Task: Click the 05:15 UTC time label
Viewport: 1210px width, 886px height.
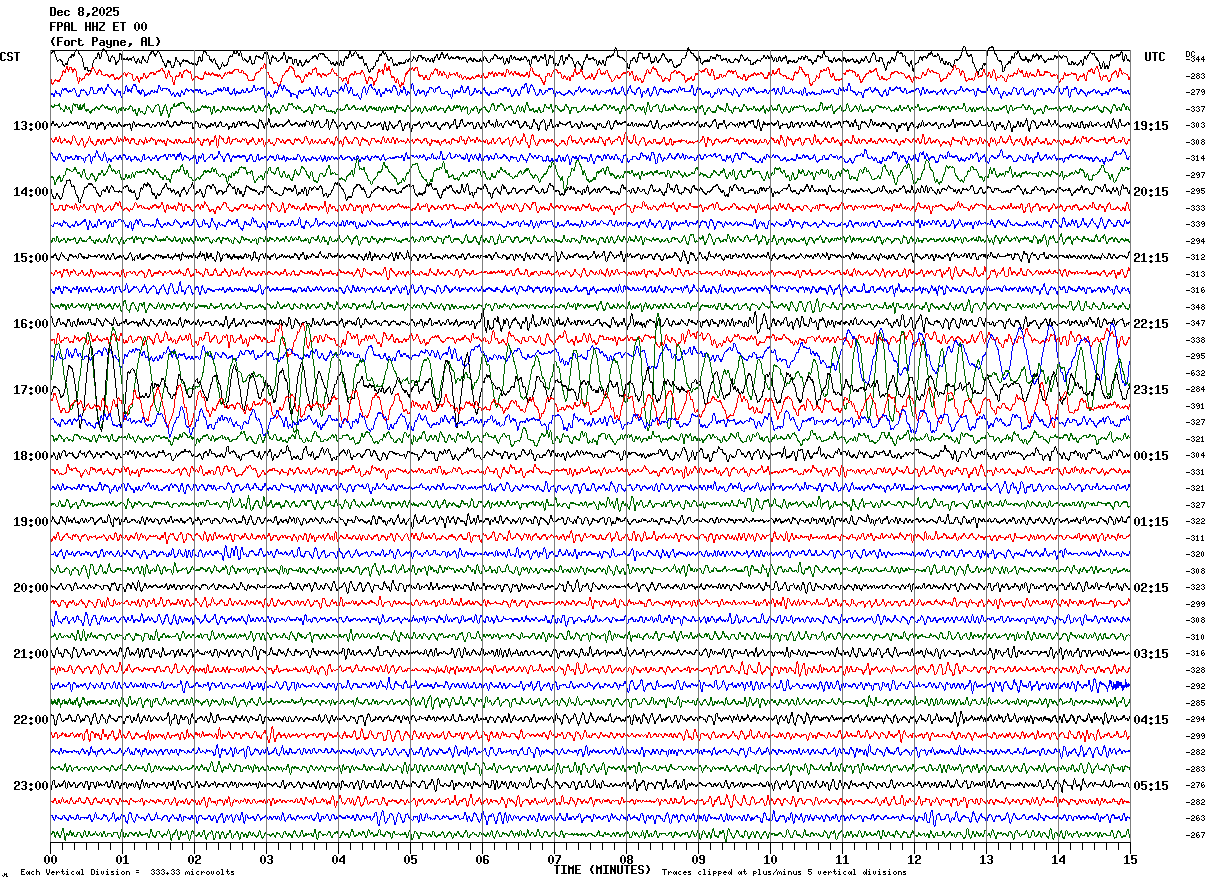Action: point(1151,786)
